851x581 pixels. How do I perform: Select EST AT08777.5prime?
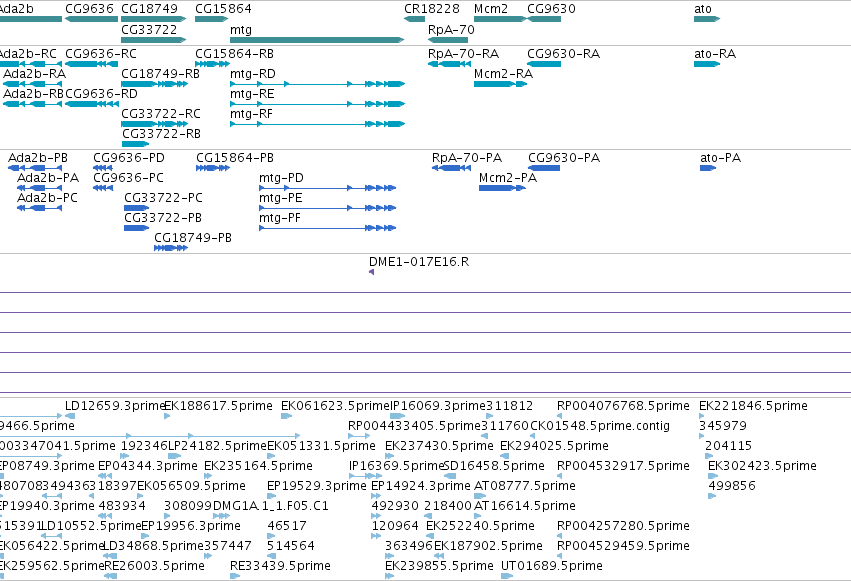tap(480, 496)
